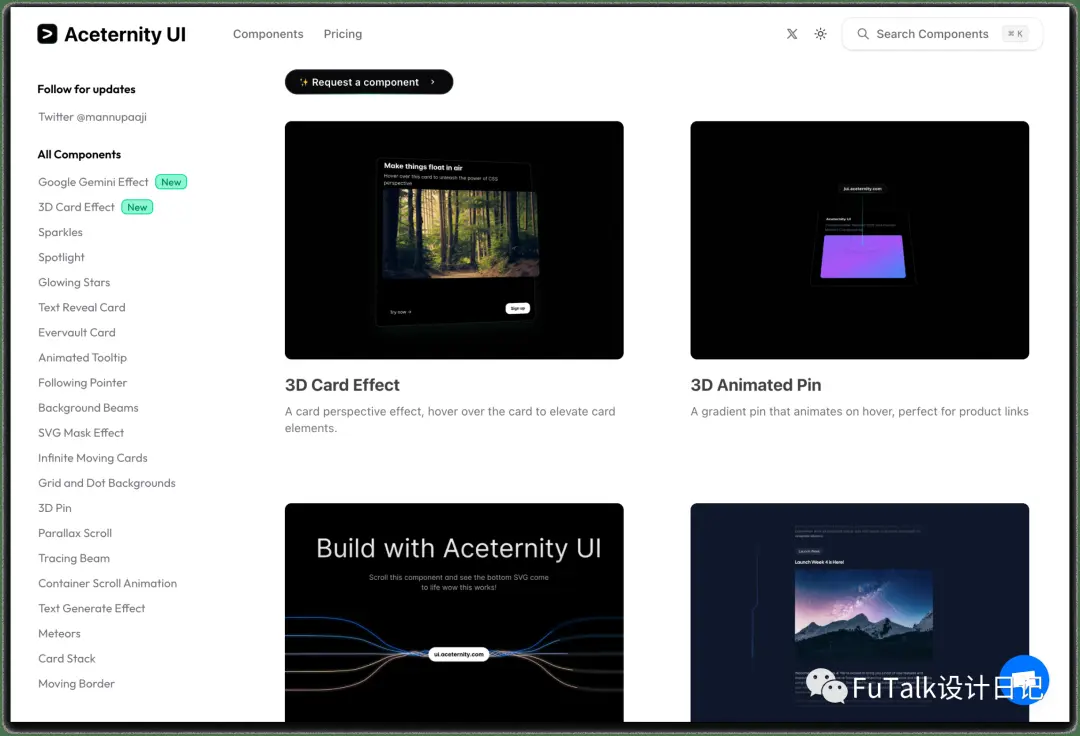Open Text Generate Effect component
The width and height of the screenshot is (1080, 736).
click(x=92, y=609)
